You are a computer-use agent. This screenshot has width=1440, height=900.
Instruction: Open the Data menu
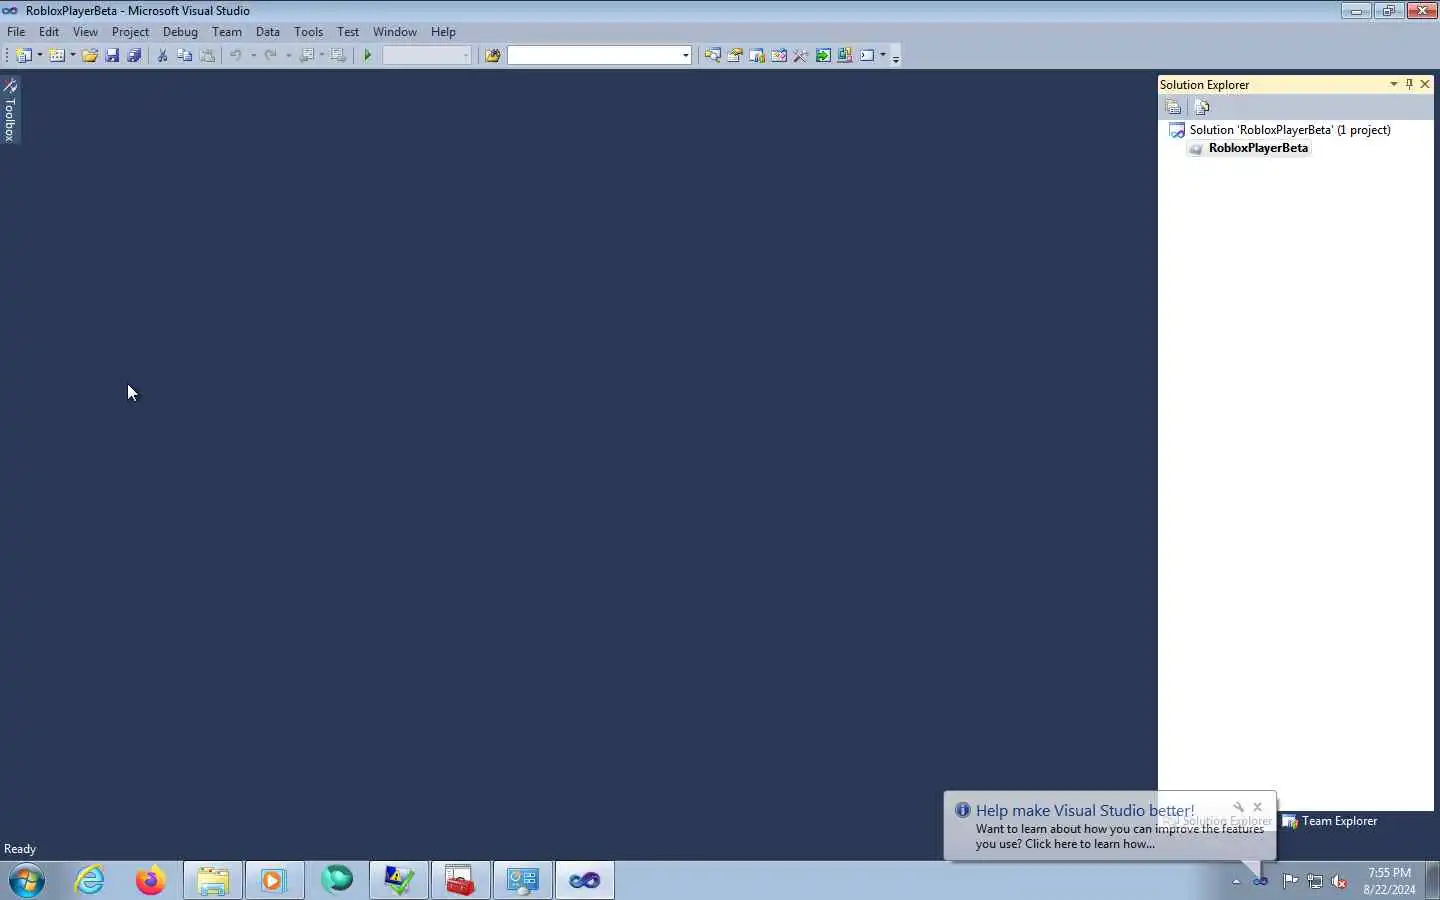click(268, 32)
